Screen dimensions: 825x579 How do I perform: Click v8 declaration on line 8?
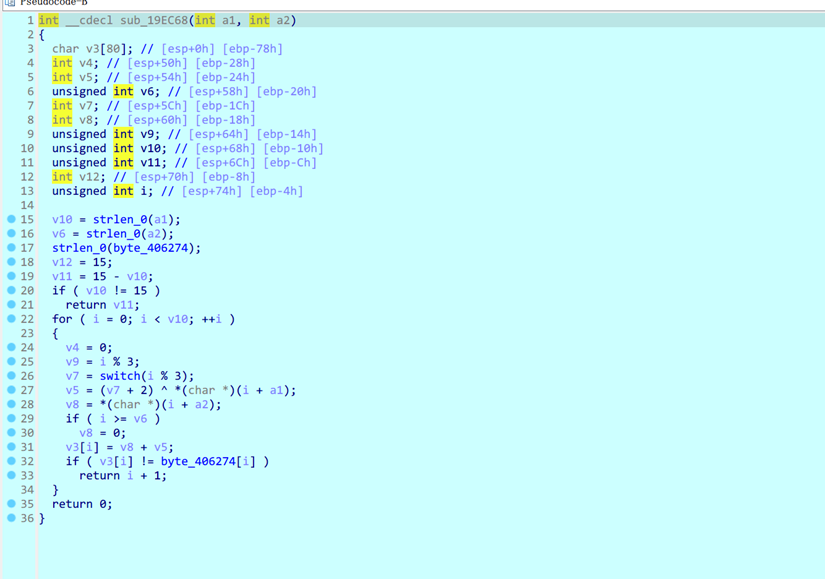point(86,120)
